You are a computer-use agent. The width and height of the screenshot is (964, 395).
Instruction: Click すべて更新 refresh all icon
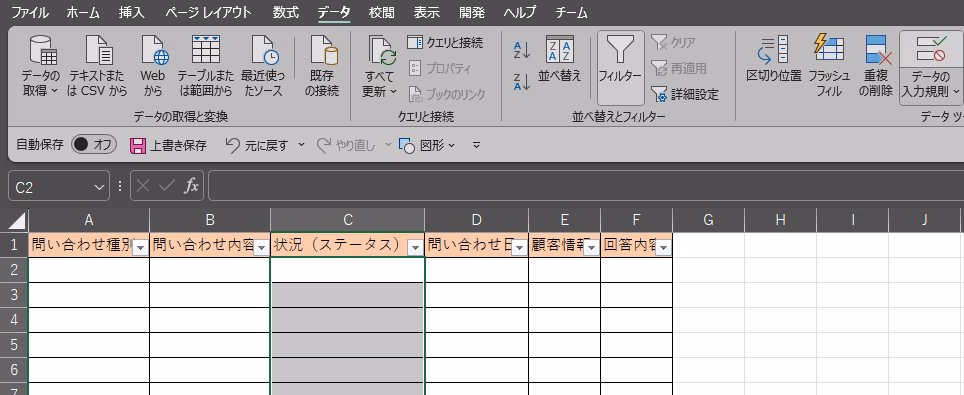click(382, 50)
